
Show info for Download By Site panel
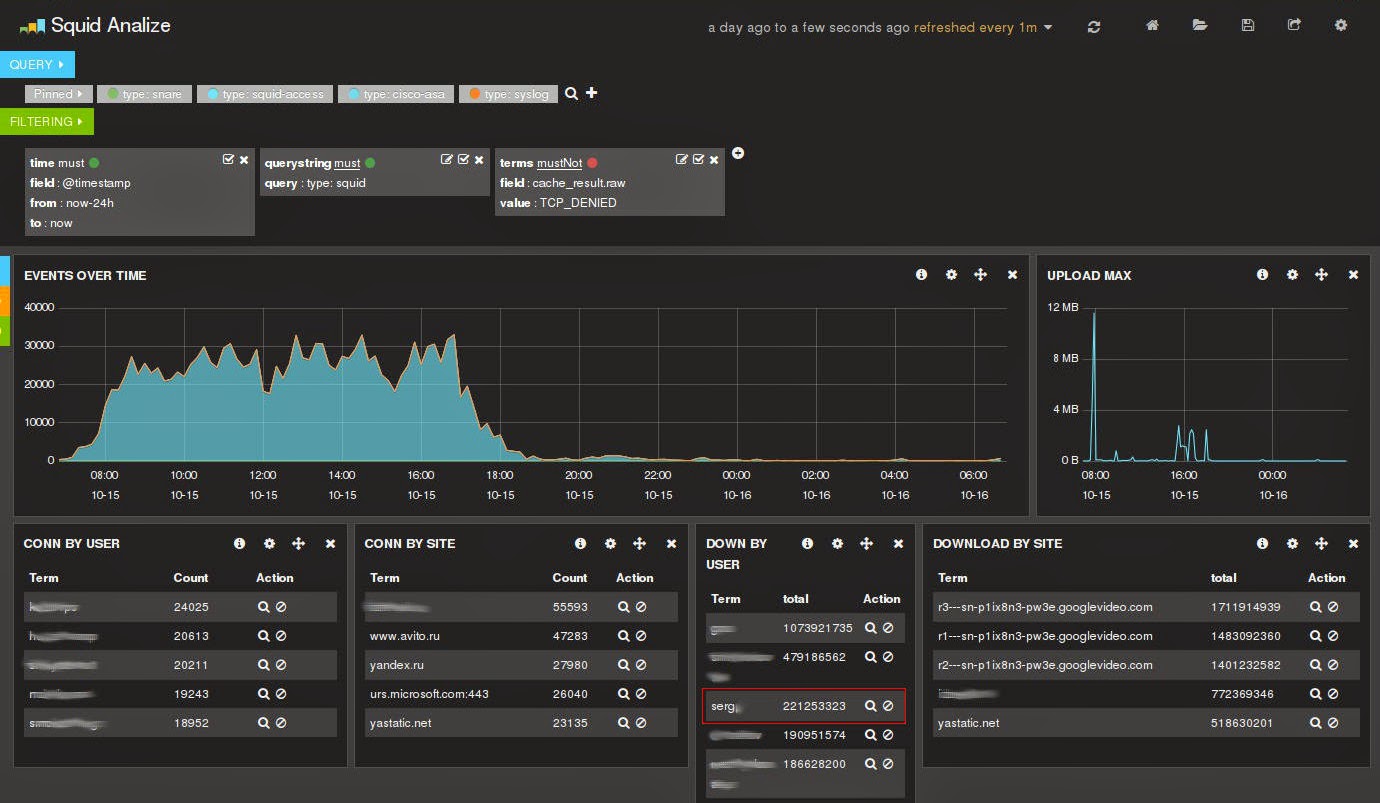pos(1262,543)
